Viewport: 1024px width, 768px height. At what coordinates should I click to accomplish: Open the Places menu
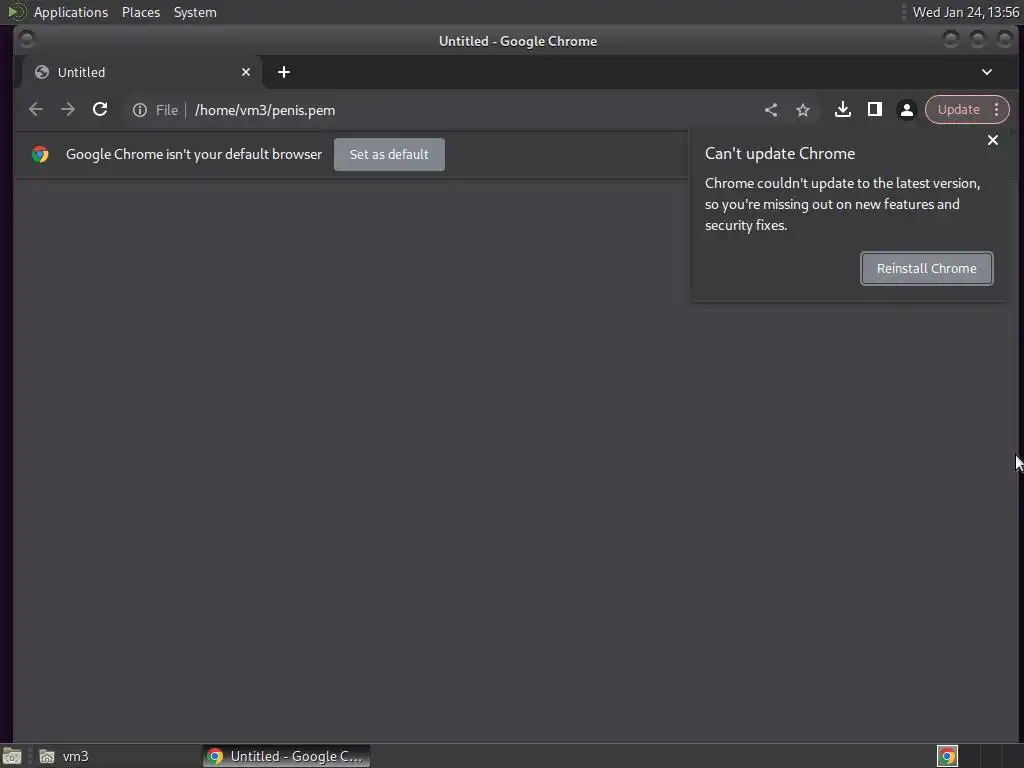141,12
